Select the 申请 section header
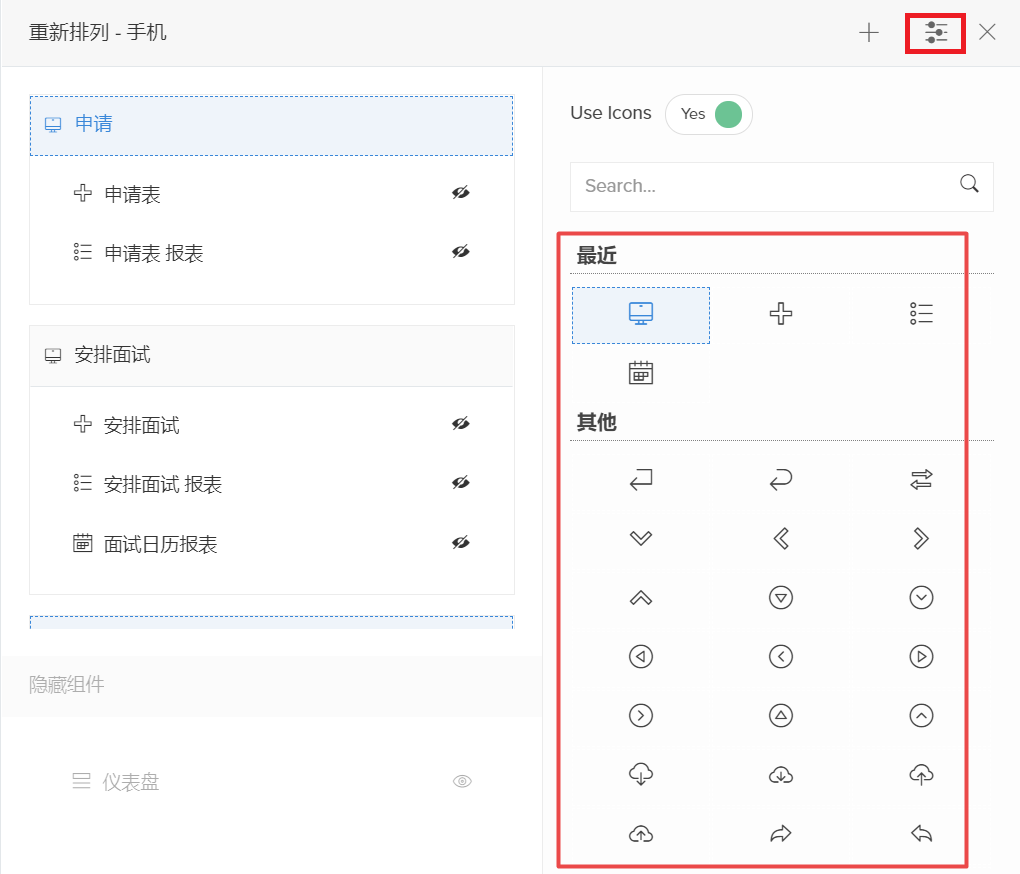Screen dimensions: 1020x874 (x=271, y=125)
